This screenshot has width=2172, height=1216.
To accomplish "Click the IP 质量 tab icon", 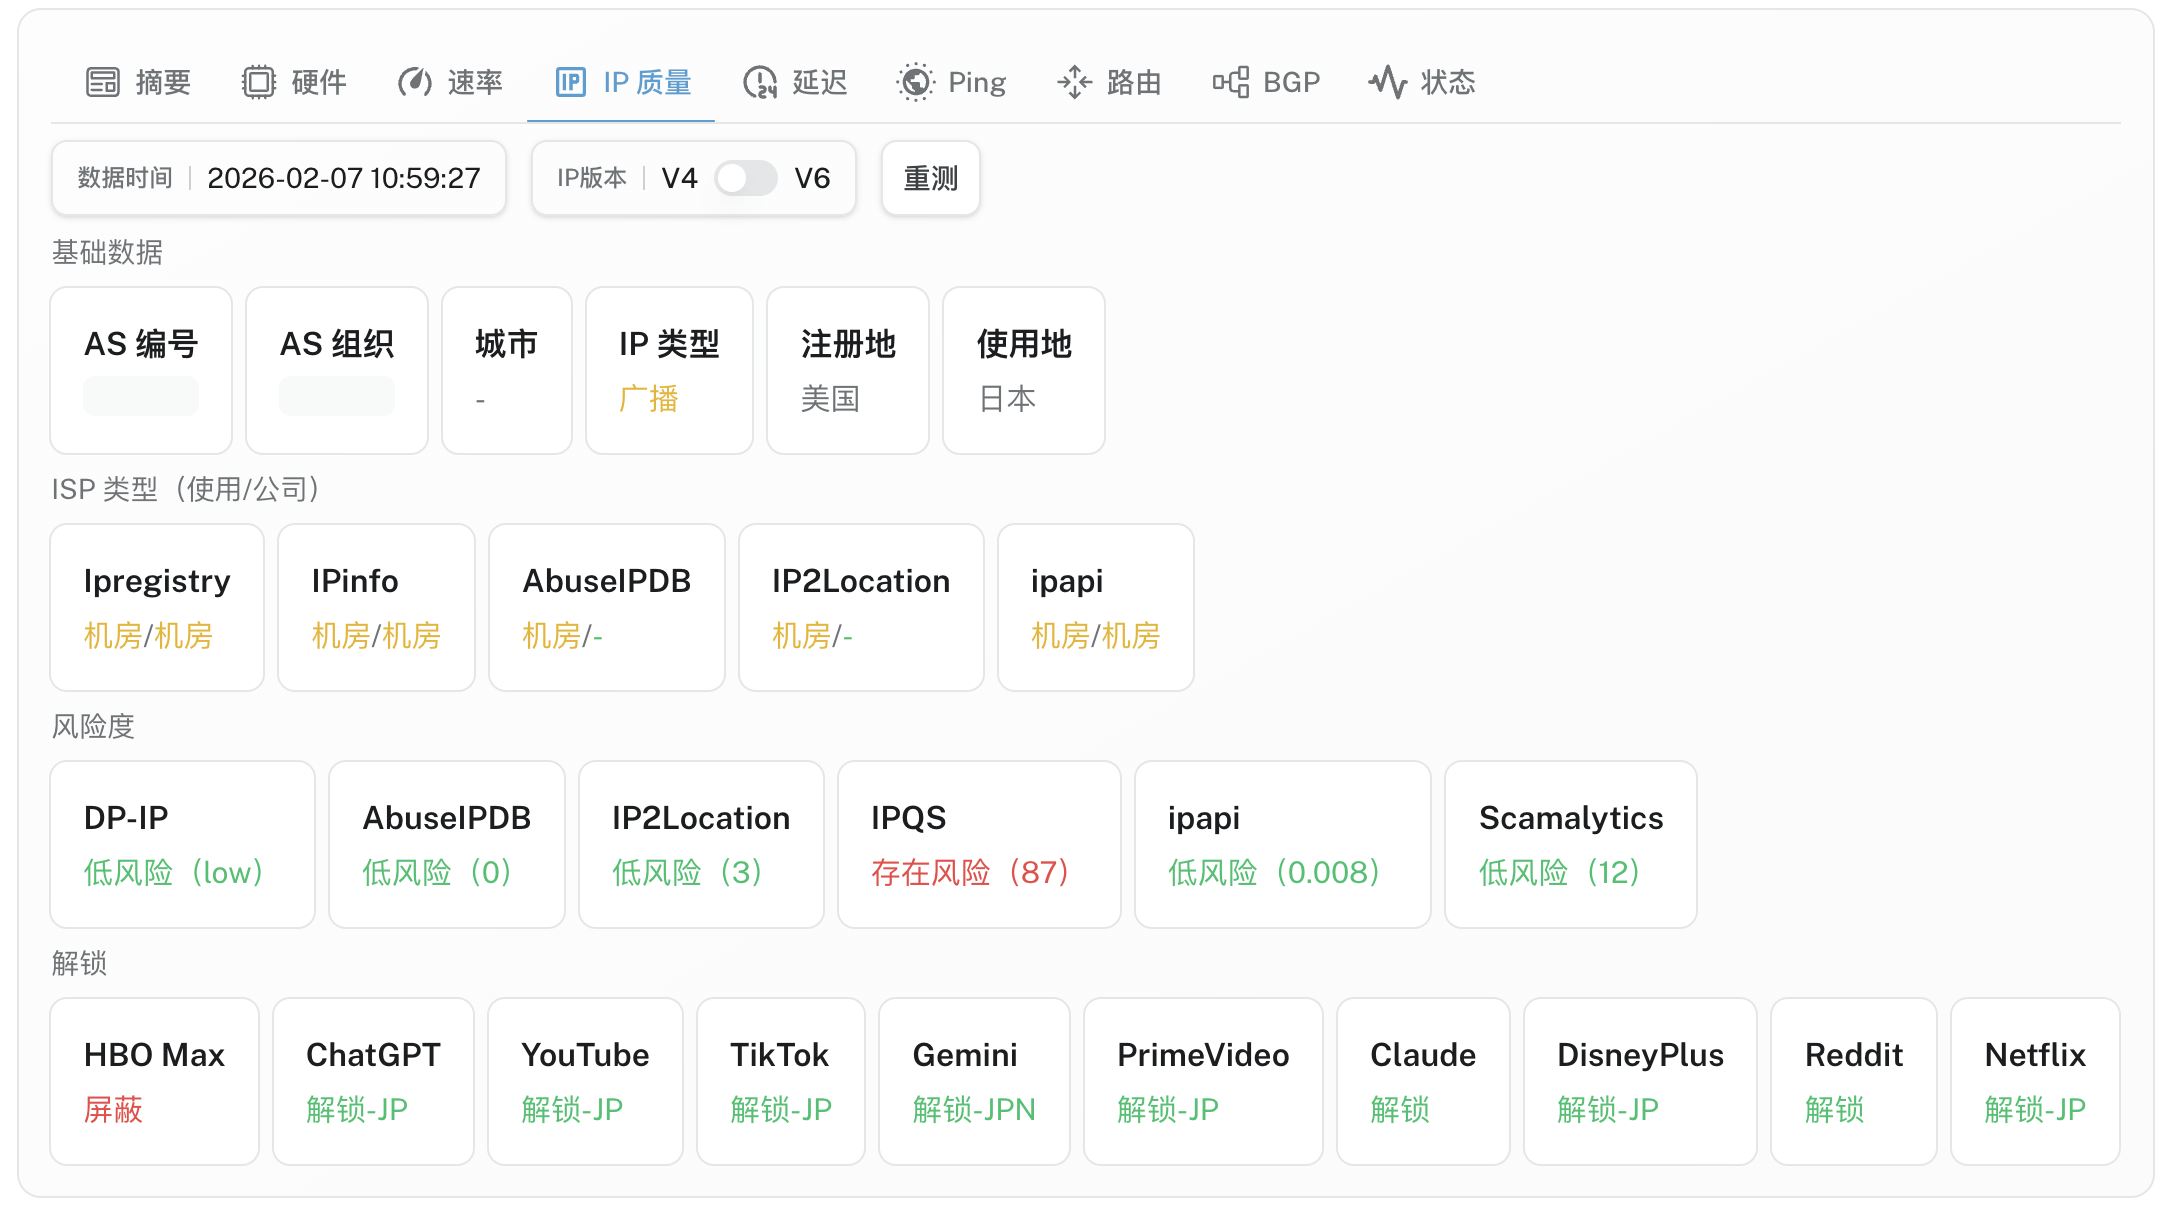I will tap(570, 82).
